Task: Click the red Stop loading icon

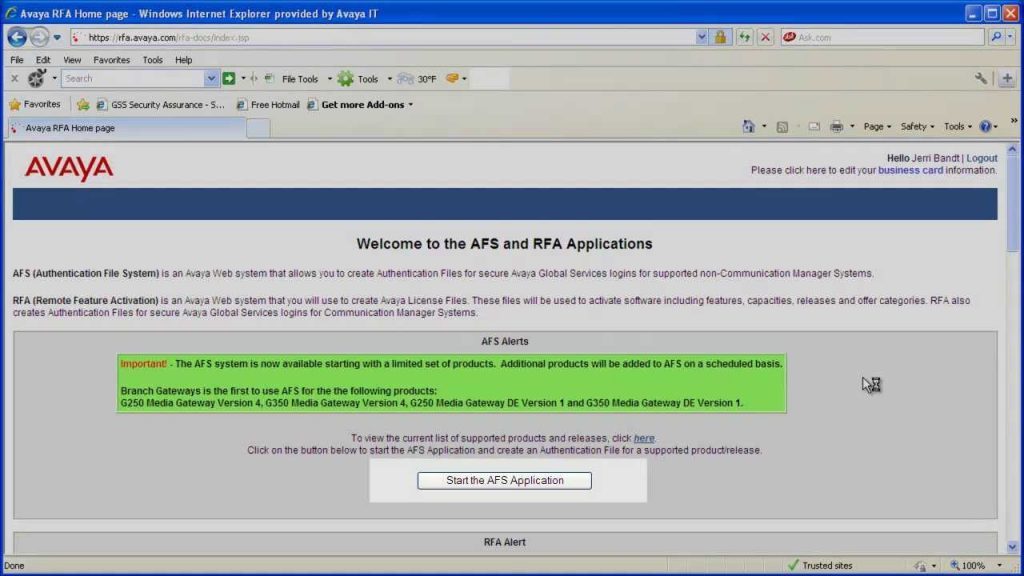Action: [765, 37]
